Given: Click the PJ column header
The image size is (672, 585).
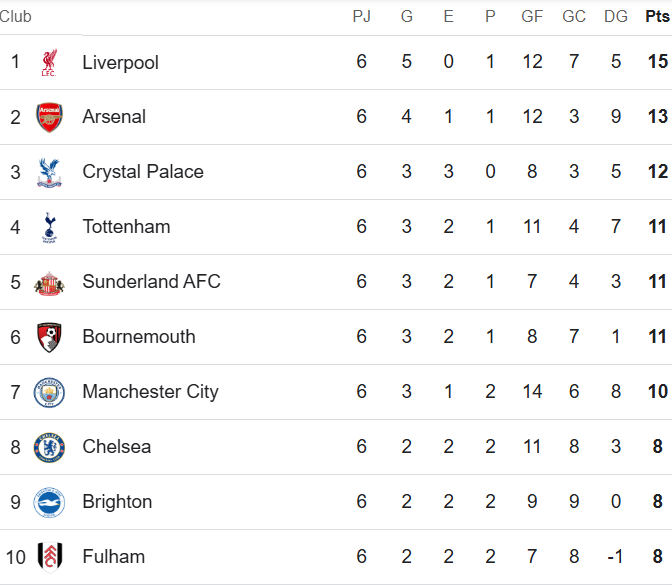Looking at the screenshot, I should tap(361, 16).
